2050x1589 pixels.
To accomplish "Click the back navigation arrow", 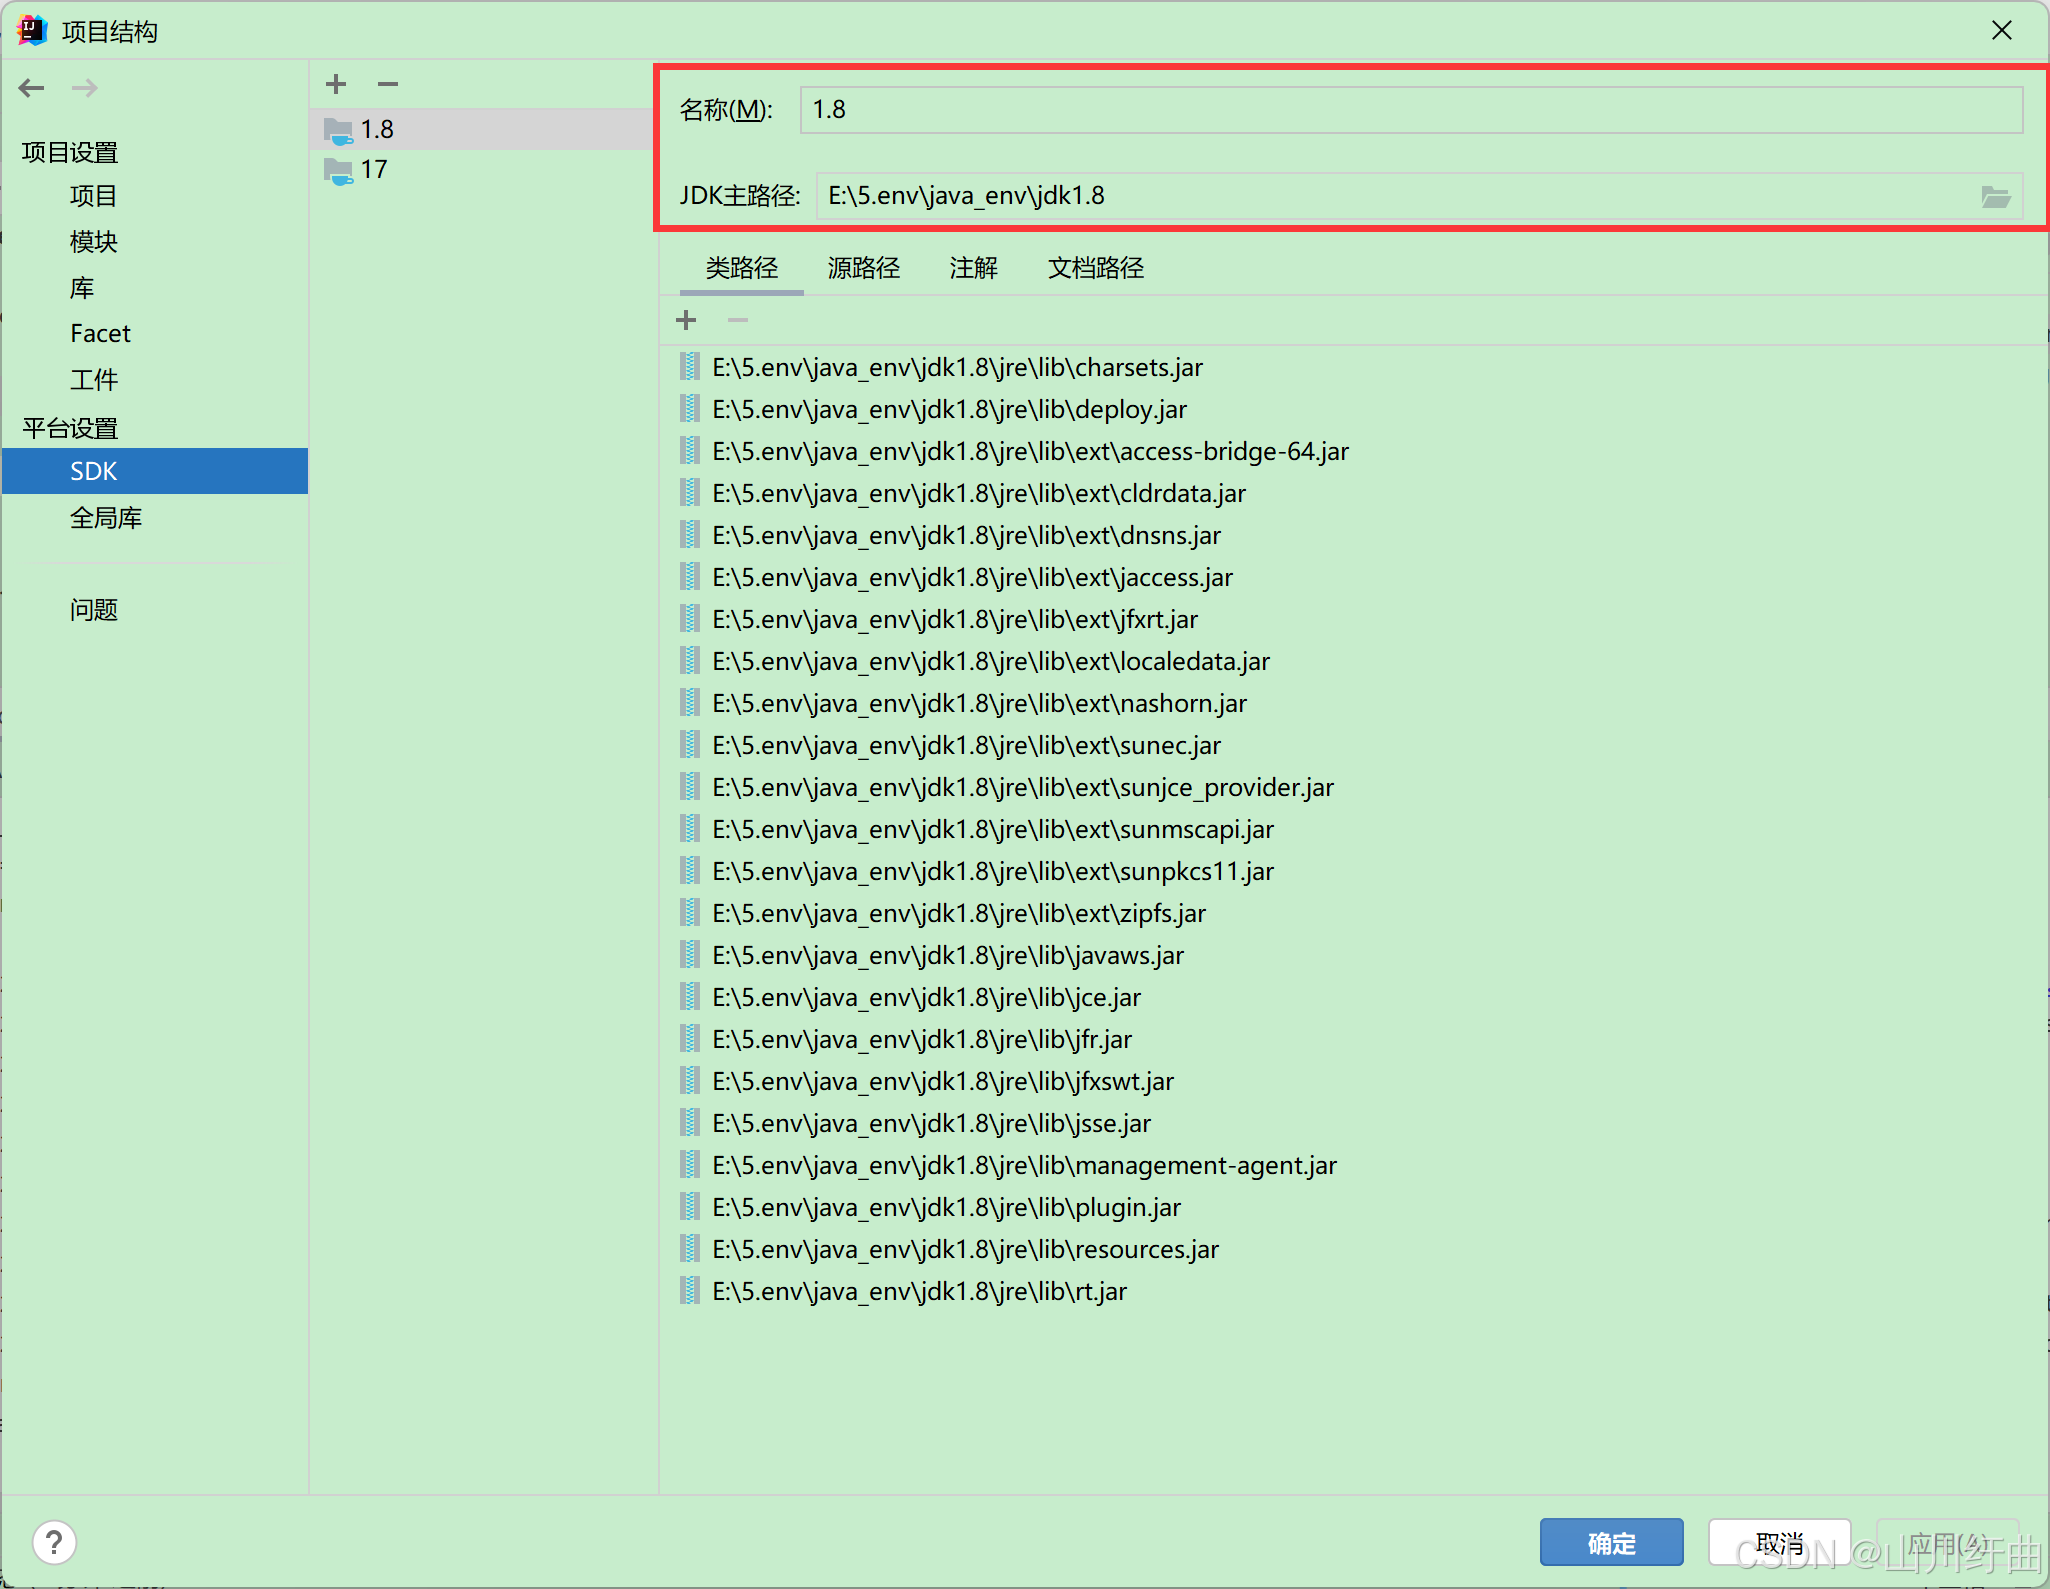I will (x=32, y=88).
